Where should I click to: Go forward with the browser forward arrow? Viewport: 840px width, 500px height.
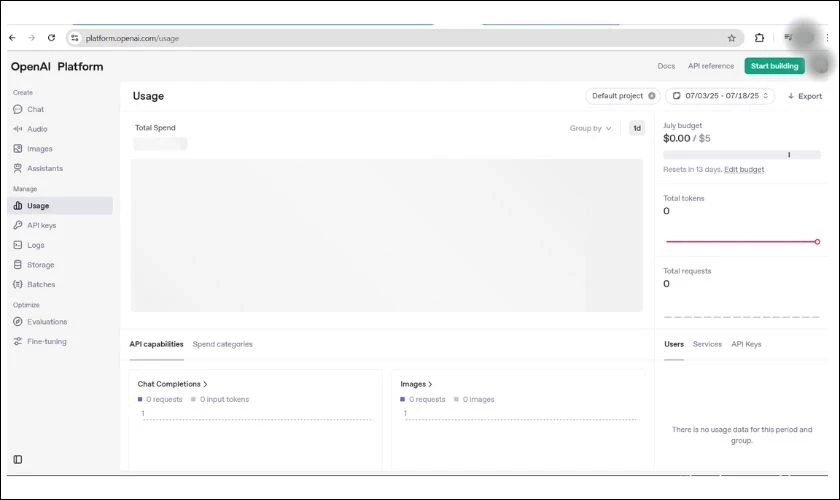click(x=32, y=38)
